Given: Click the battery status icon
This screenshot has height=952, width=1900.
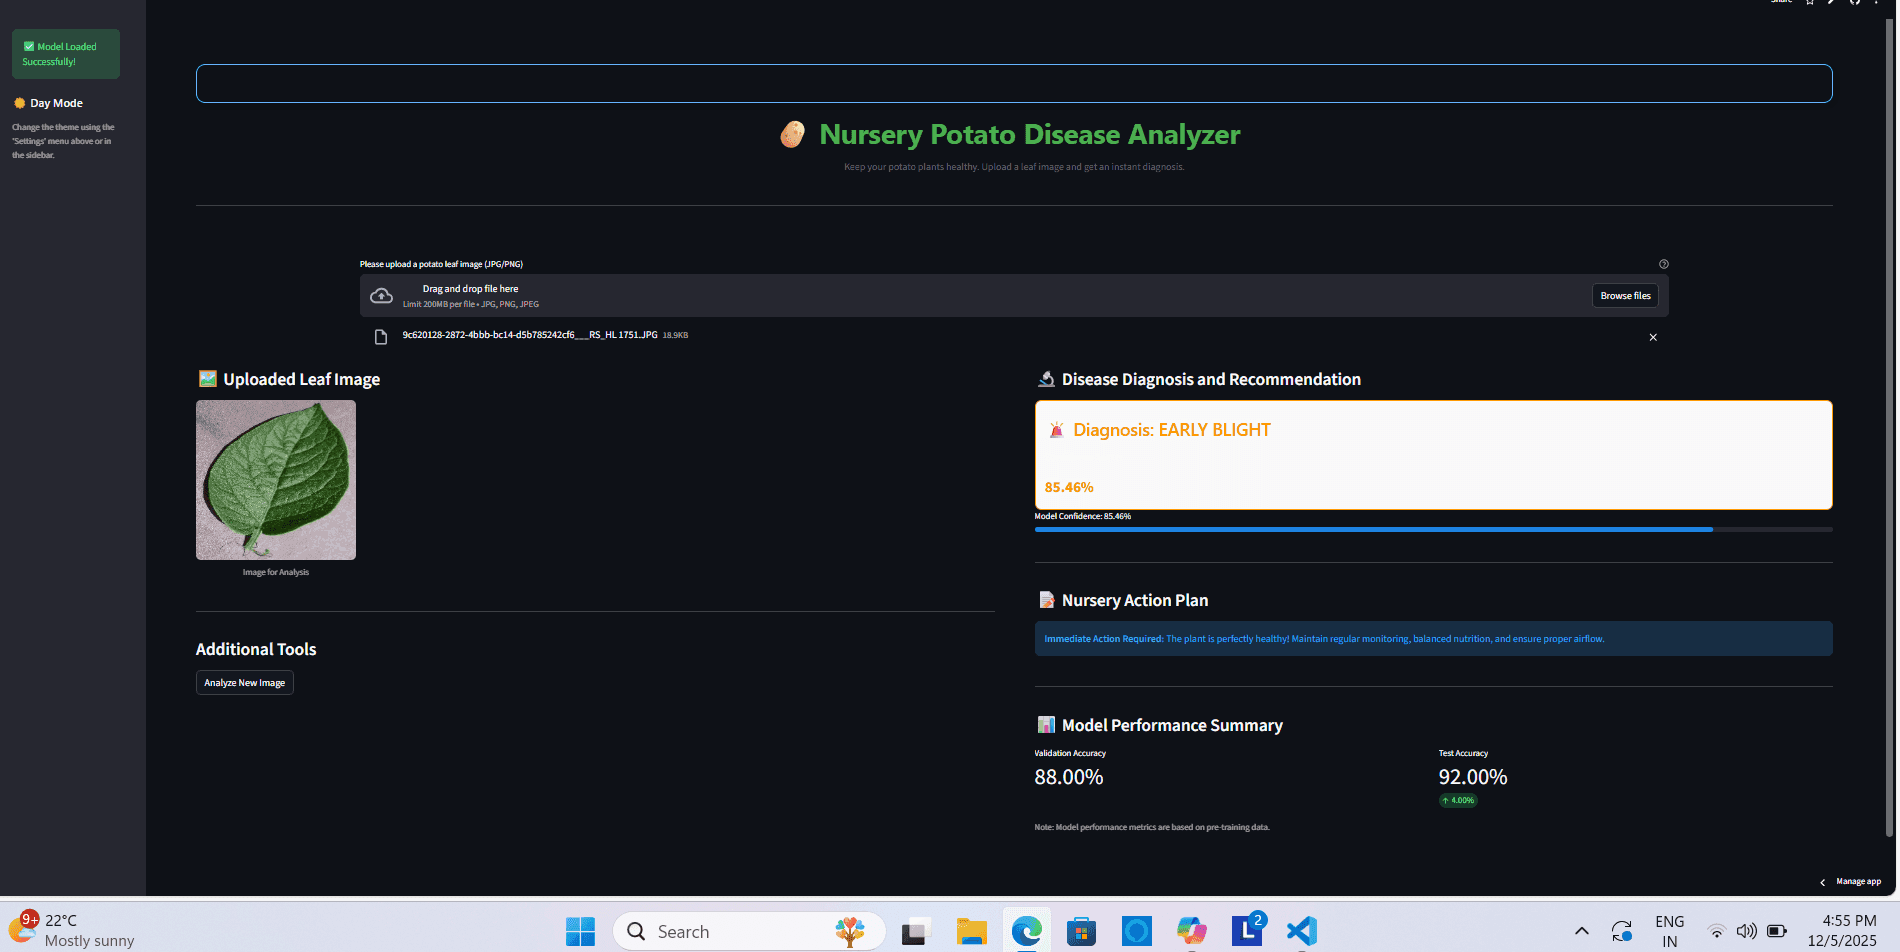Looking at the screenshot, I should click(x=1777, y=931).
